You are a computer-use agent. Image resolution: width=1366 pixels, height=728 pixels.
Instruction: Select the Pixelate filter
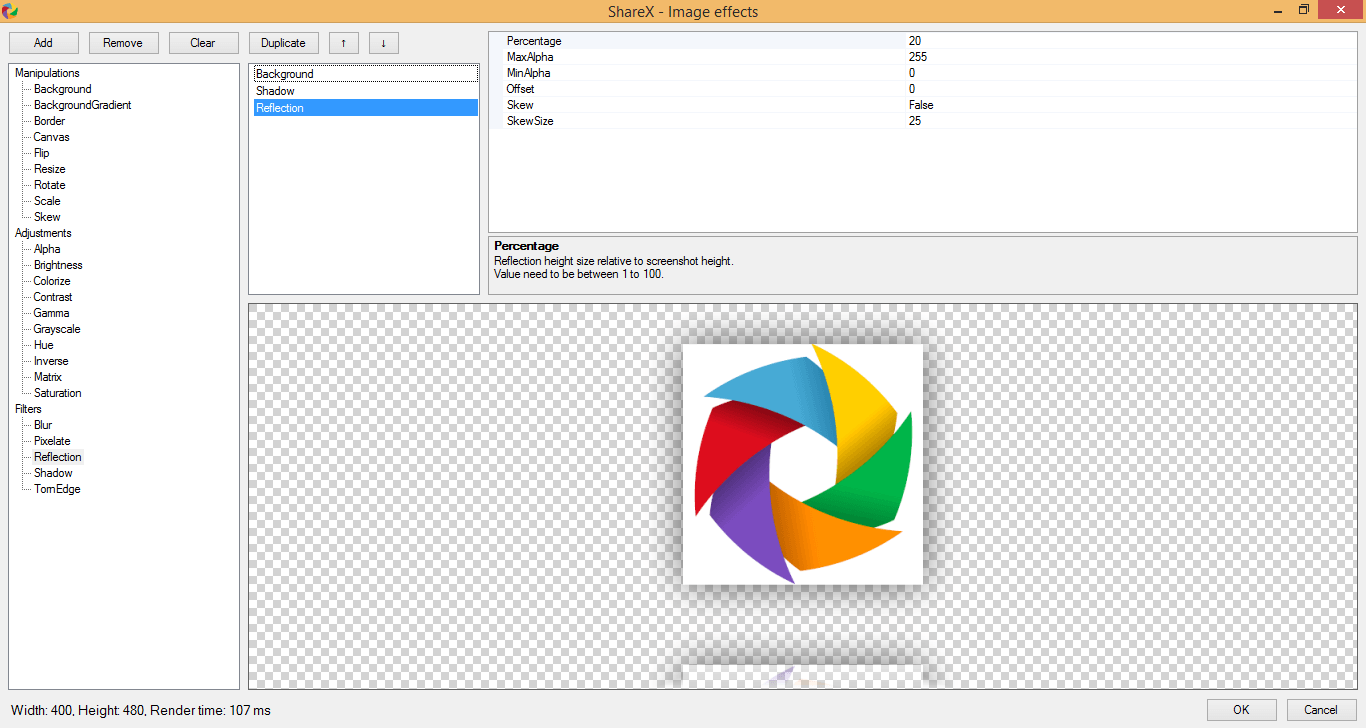point(52,441)
